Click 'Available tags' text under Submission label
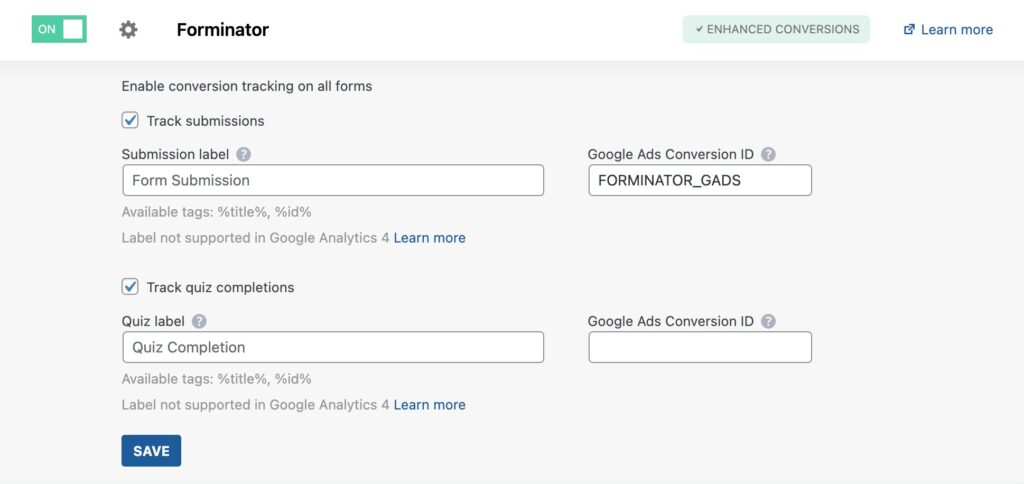This screenshot has width=1024, height=484. [216, 212]
